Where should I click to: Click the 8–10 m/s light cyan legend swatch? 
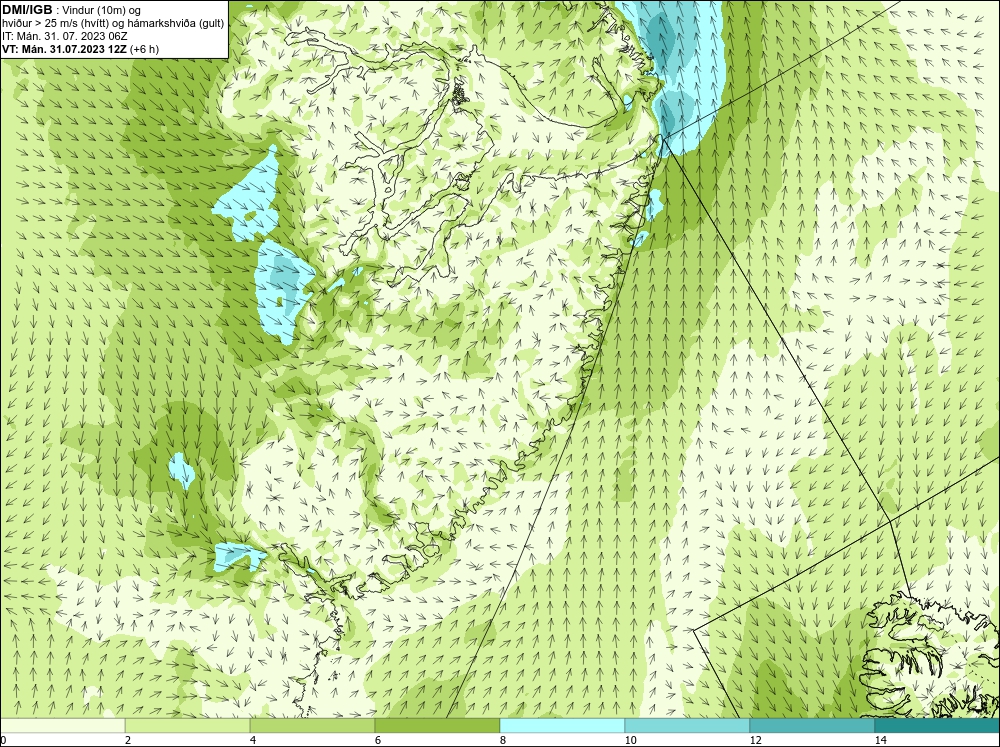(x=562, y=726)
